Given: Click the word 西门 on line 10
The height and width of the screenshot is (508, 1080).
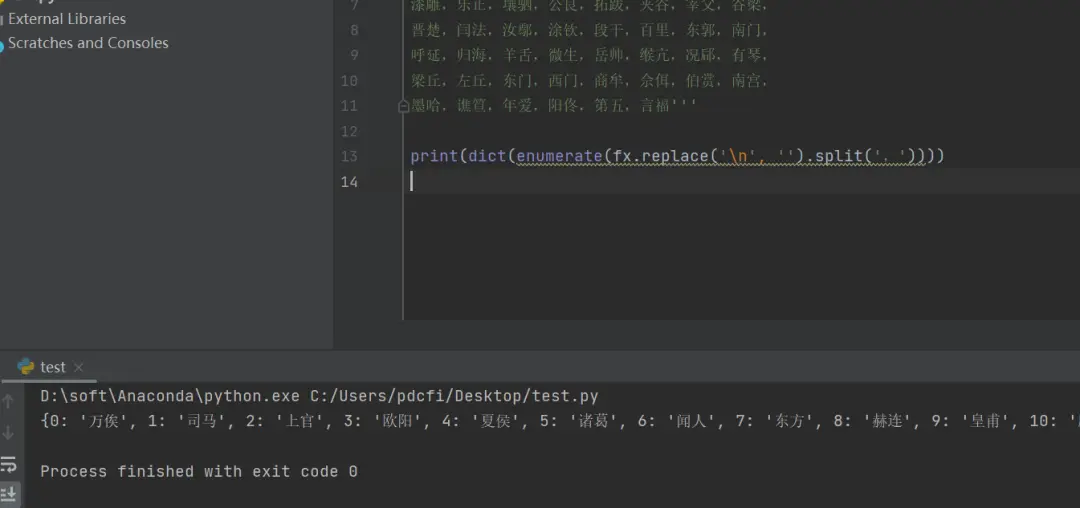Looking at the screenshot, I should [x=565, y=81].
